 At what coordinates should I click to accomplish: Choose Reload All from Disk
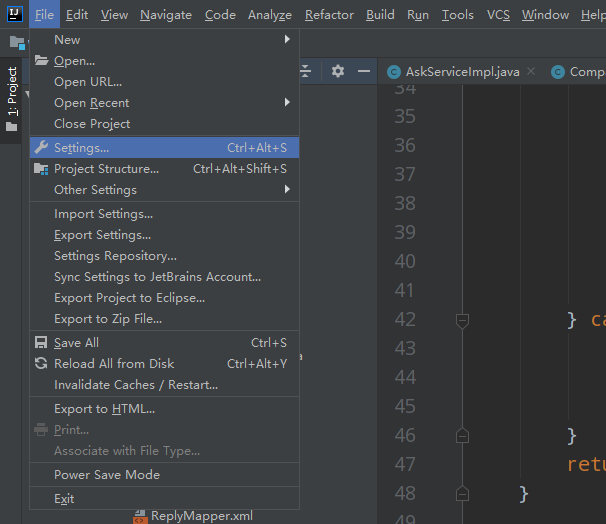[164, 363]
